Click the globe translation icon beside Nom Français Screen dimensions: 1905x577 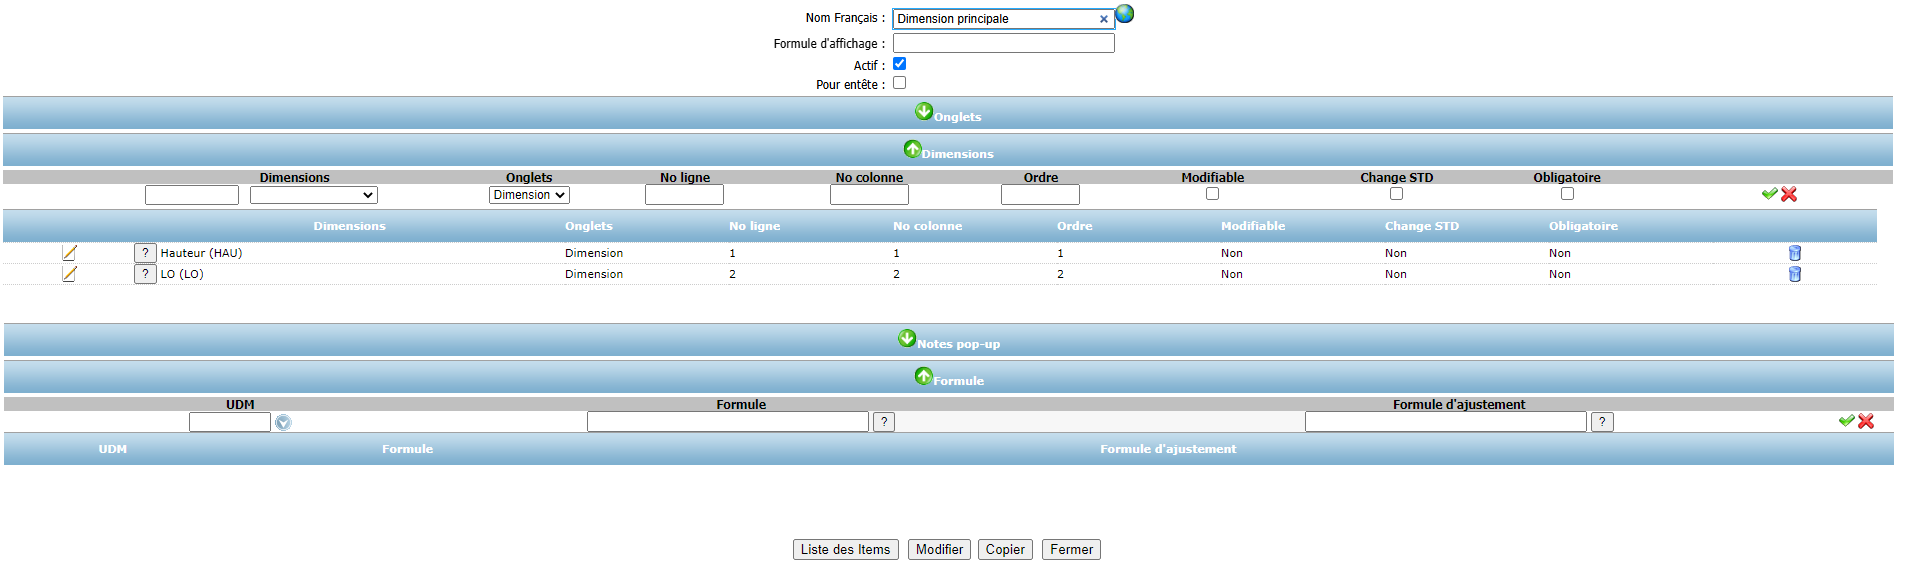tap(1125, 14)
